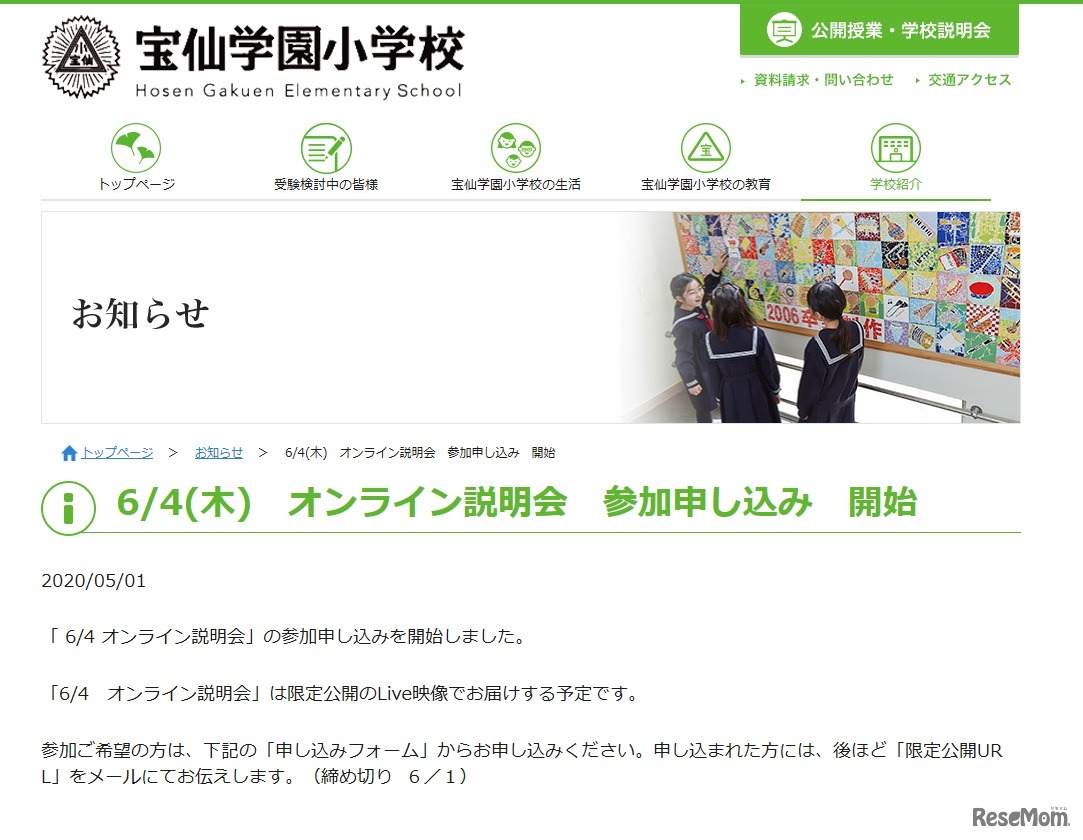
Task: Click the green info icon beside heading
Action: coord(68,508)
